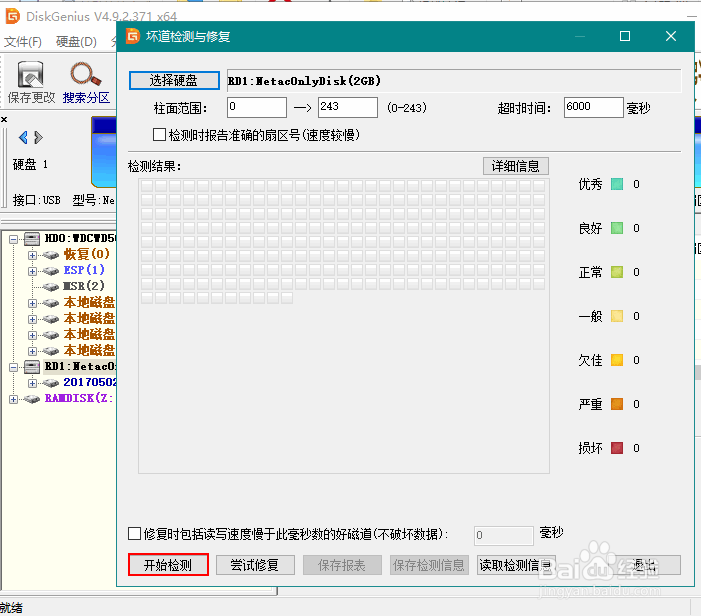Viewport: 701px width, 616px height.
Task: Click the 读取检测信息 button
Action: [516, 565]
